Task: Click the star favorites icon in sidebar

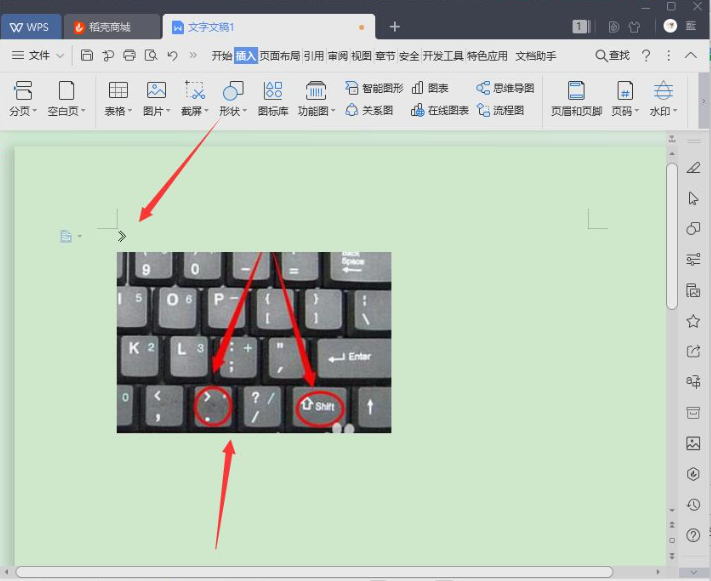Action: point(693,321)
